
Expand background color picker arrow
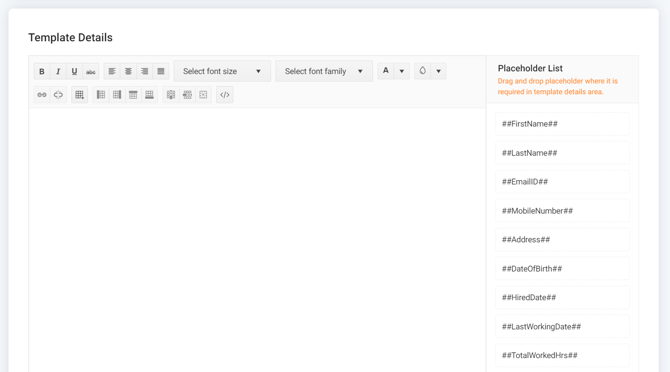pos(438,71)
